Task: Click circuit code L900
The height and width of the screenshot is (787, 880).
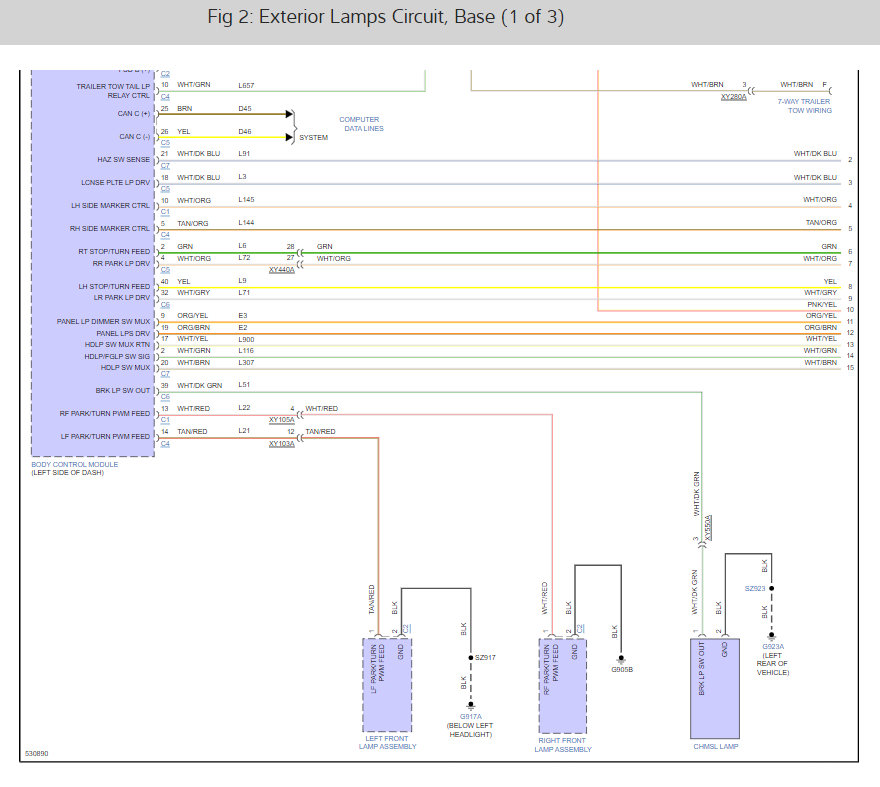Action: click(x=246, y=340)
